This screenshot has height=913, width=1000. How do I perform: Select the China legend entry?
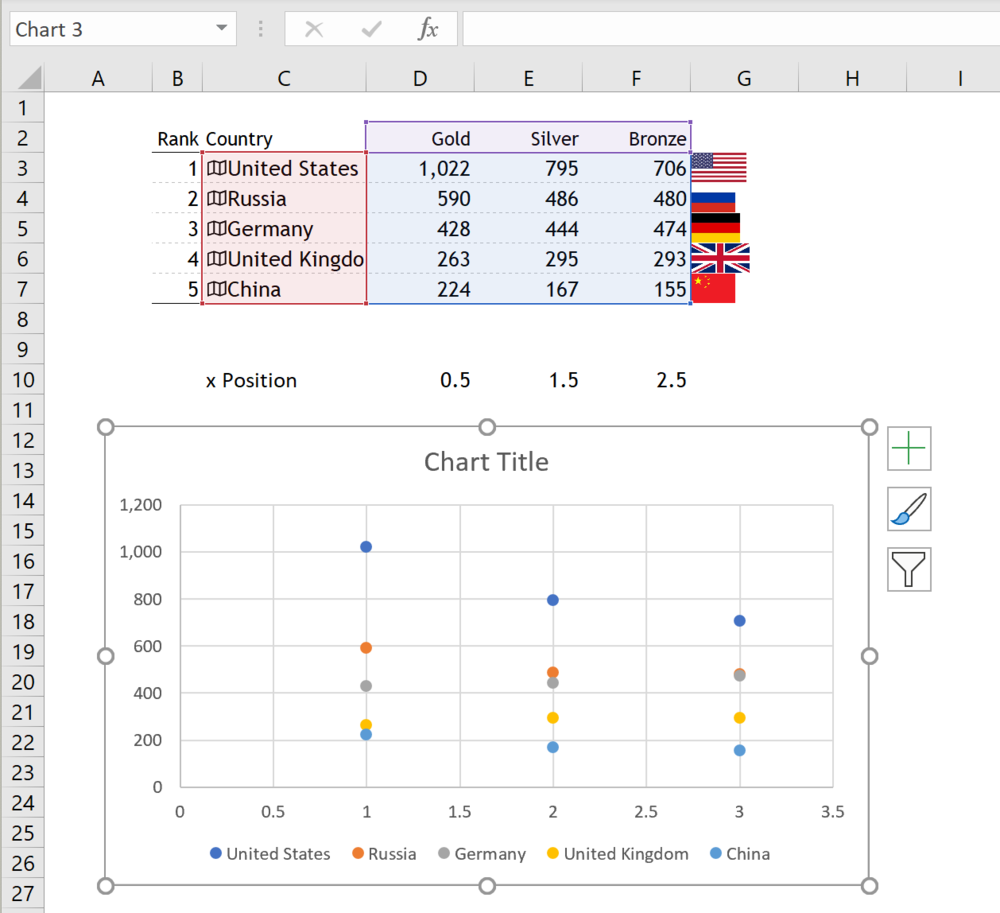[x=739, y=853]
